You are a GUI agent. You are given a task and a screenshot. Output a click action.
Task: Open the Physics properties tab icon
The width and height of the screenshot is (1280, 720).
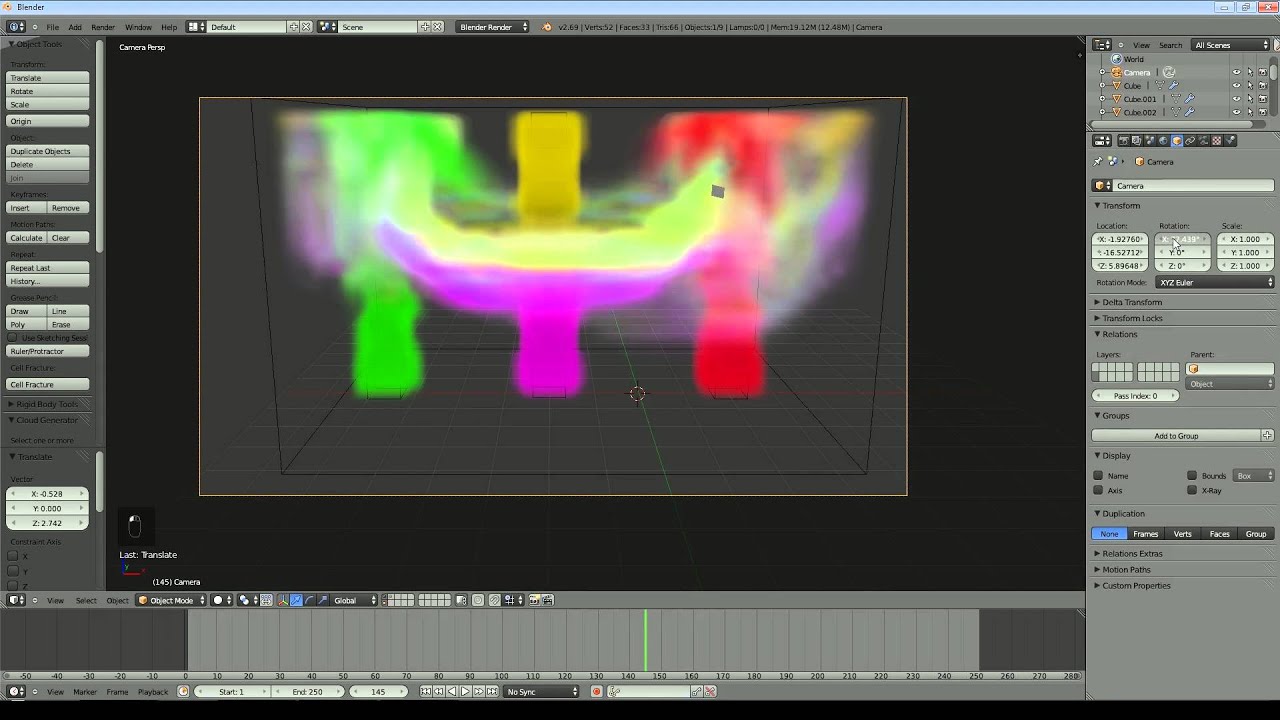point(1230,141)
